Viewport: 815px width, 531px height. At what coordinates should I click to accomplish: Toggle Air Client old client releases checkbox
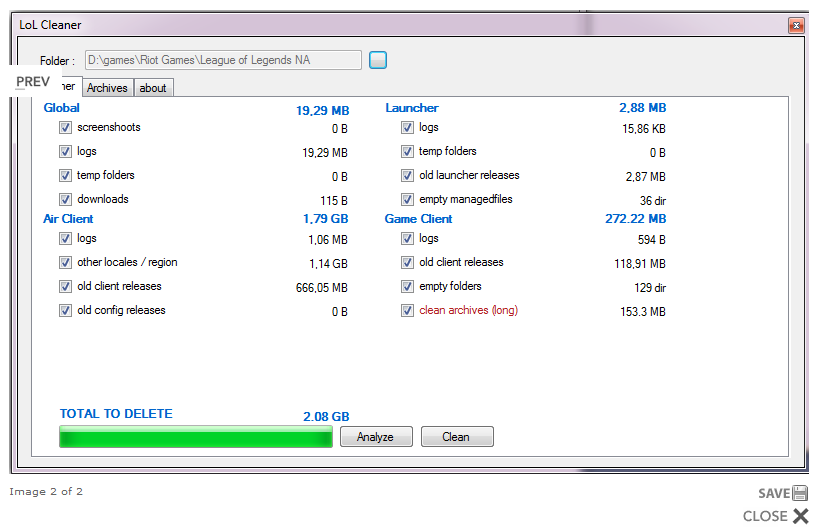click(x=65, y=287)
